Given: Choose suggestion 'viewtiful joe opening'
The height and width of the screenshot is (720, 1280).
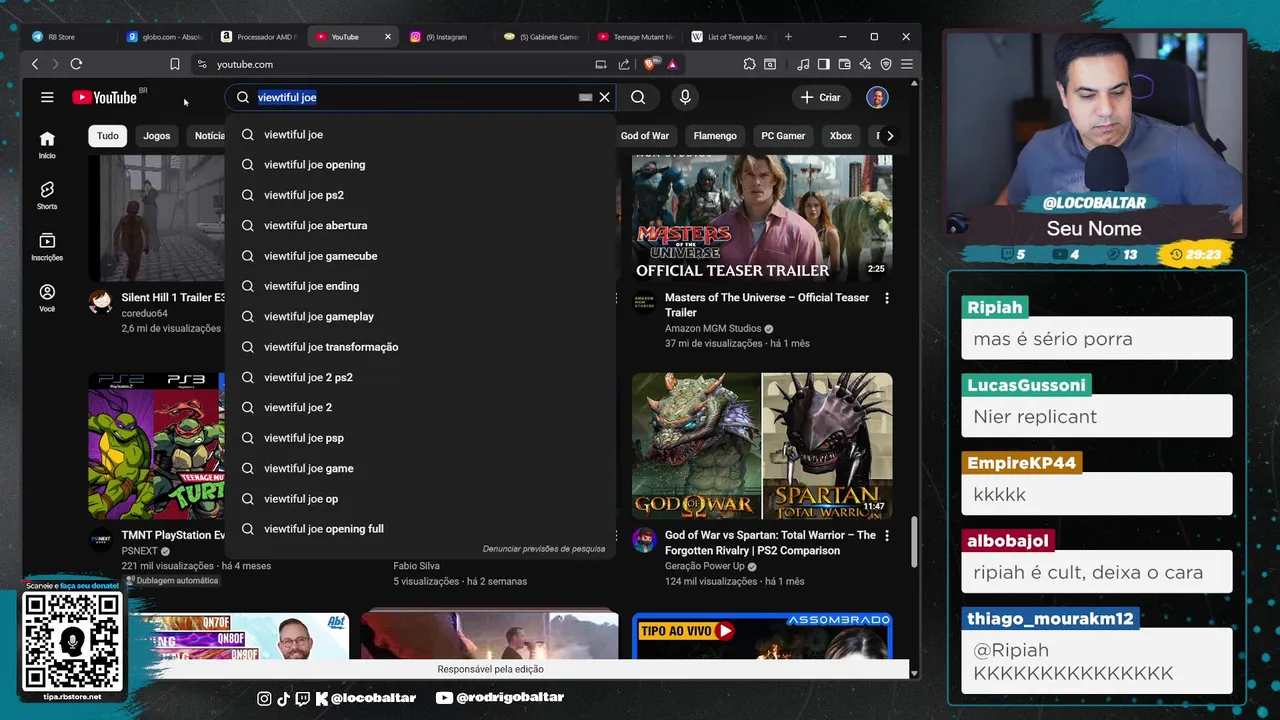Looking at the screenshot, I should tap(420, 165).
